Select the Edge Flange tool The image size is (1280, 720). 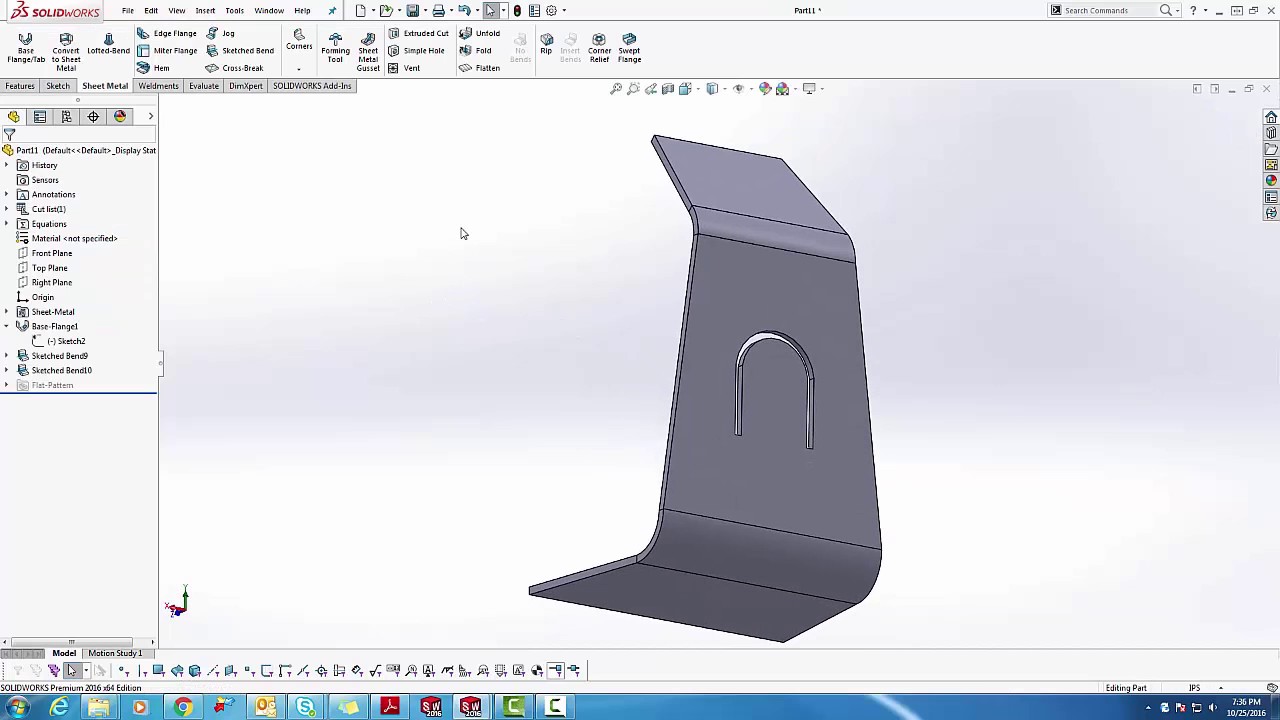tap(167, 33)
